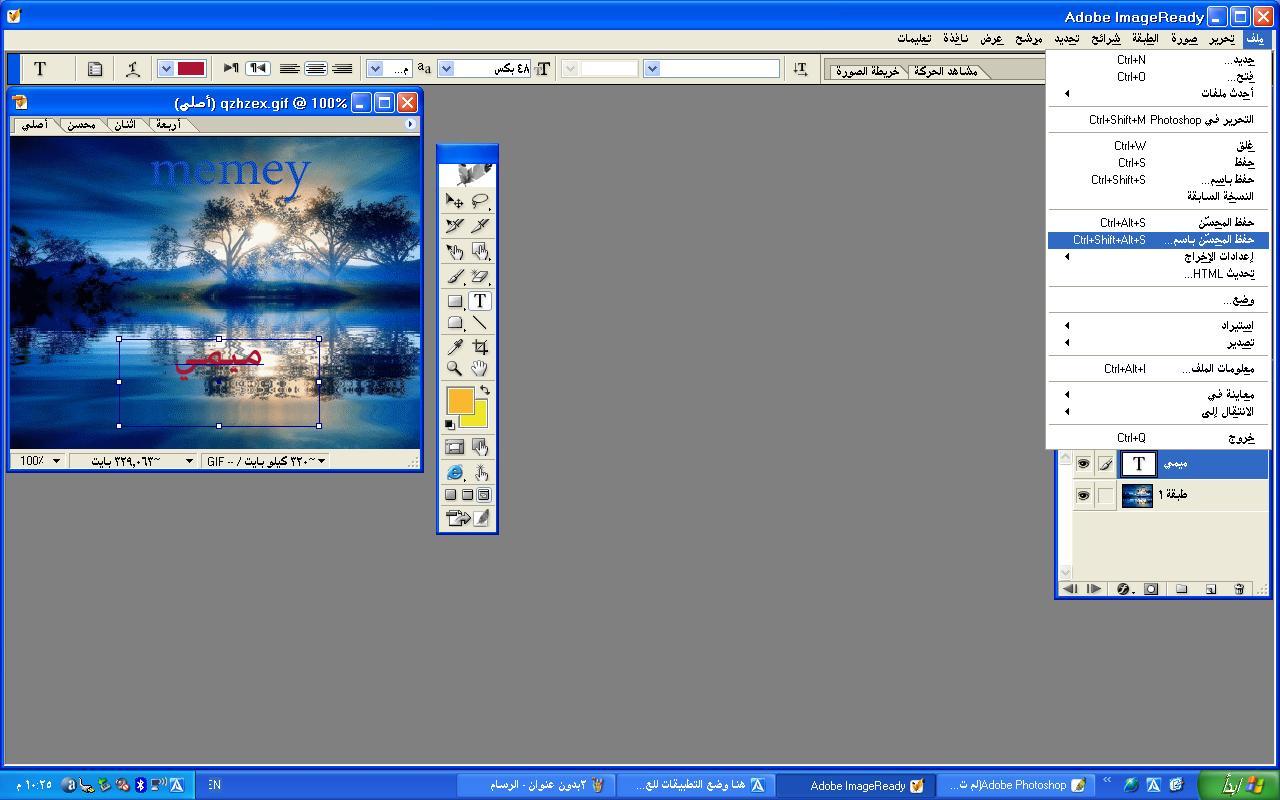Image resolution: width=1280 pixels, height=800 pixels.
Task: Click Adobe ImageReady in the taskbar
Action: tap(856, 785)
